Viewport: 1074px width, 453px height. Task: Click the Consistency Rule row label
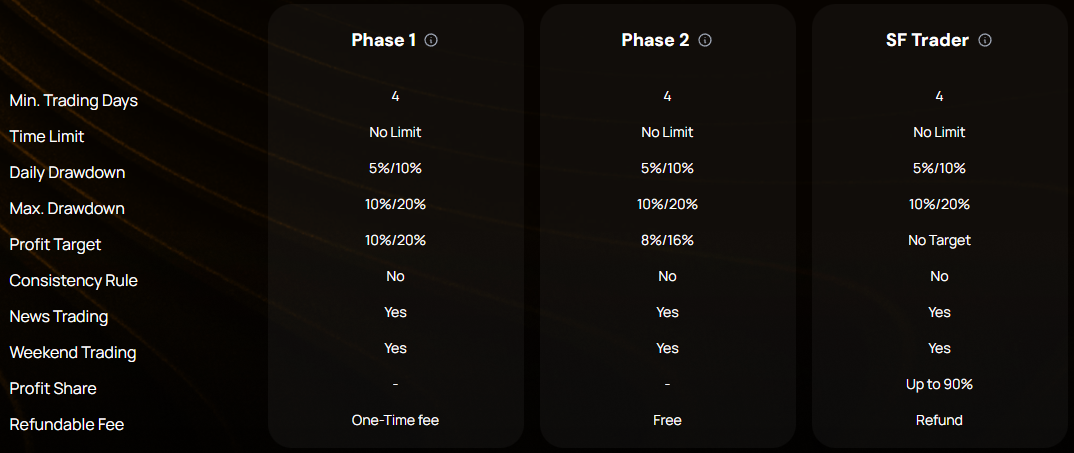[x=73, y=281]
